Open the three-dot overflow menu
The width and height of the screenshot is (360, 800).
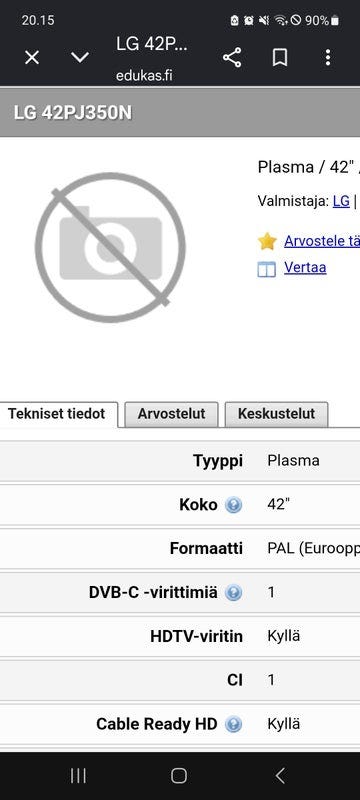tap(328, 58)
